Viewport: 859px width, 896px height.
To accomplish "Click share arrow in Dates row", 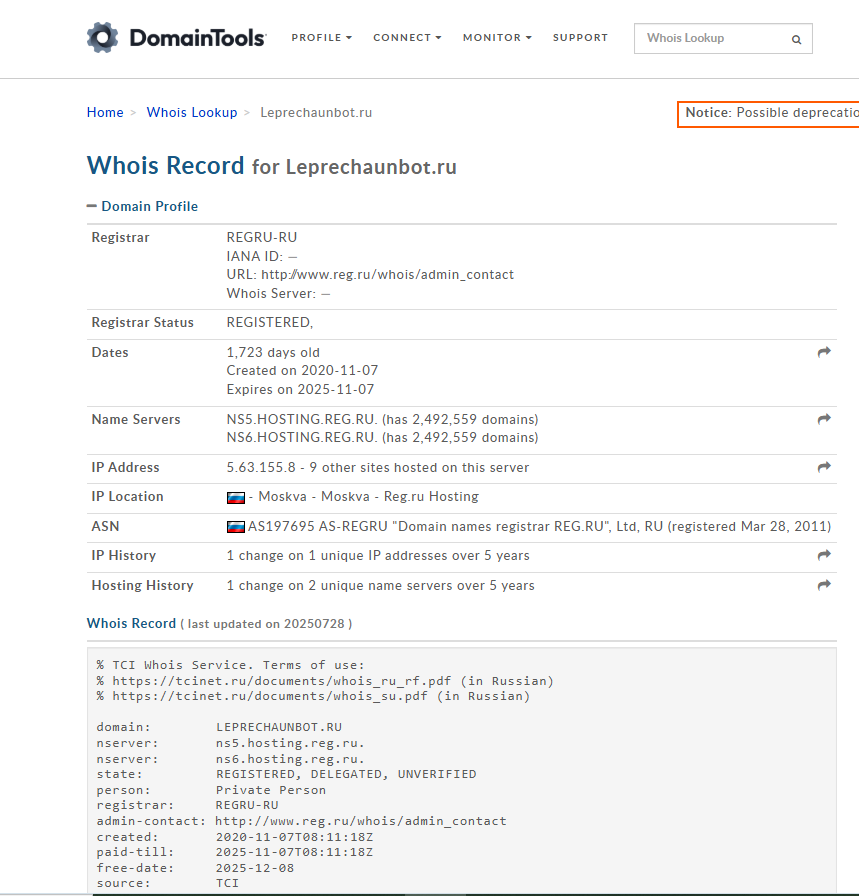I will tap(824, 352).
